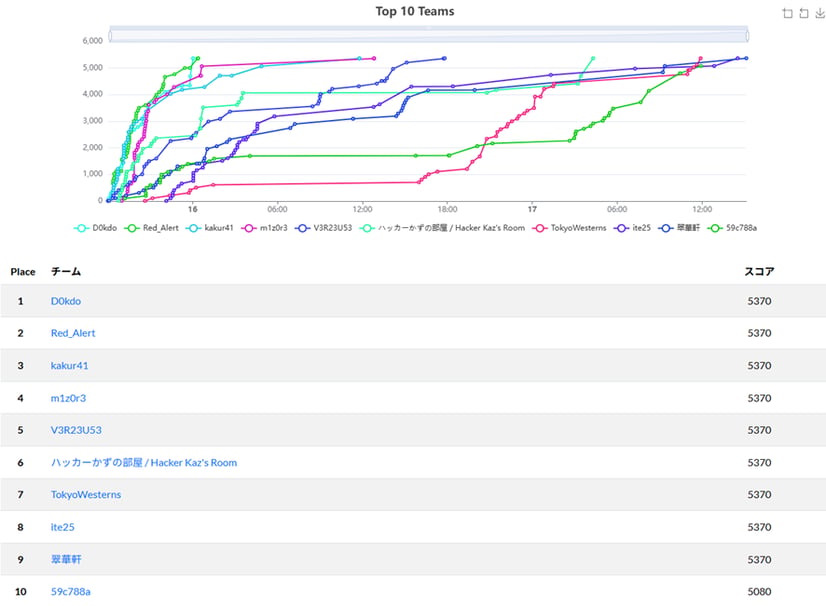
Task: Toggle Red_Alert series in chart legend
Action: (152, 228)
